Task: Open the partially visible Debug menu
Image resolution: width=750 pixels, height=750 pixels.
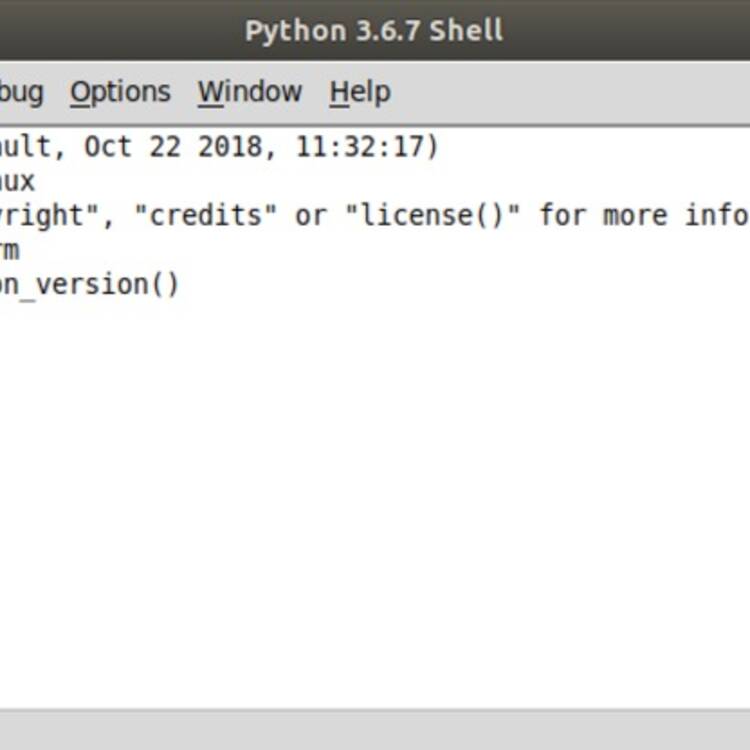Action: [21, 92]
